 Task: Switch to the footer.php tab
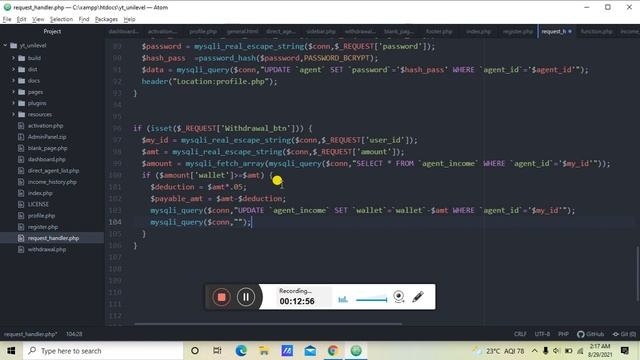click(439, 31)
